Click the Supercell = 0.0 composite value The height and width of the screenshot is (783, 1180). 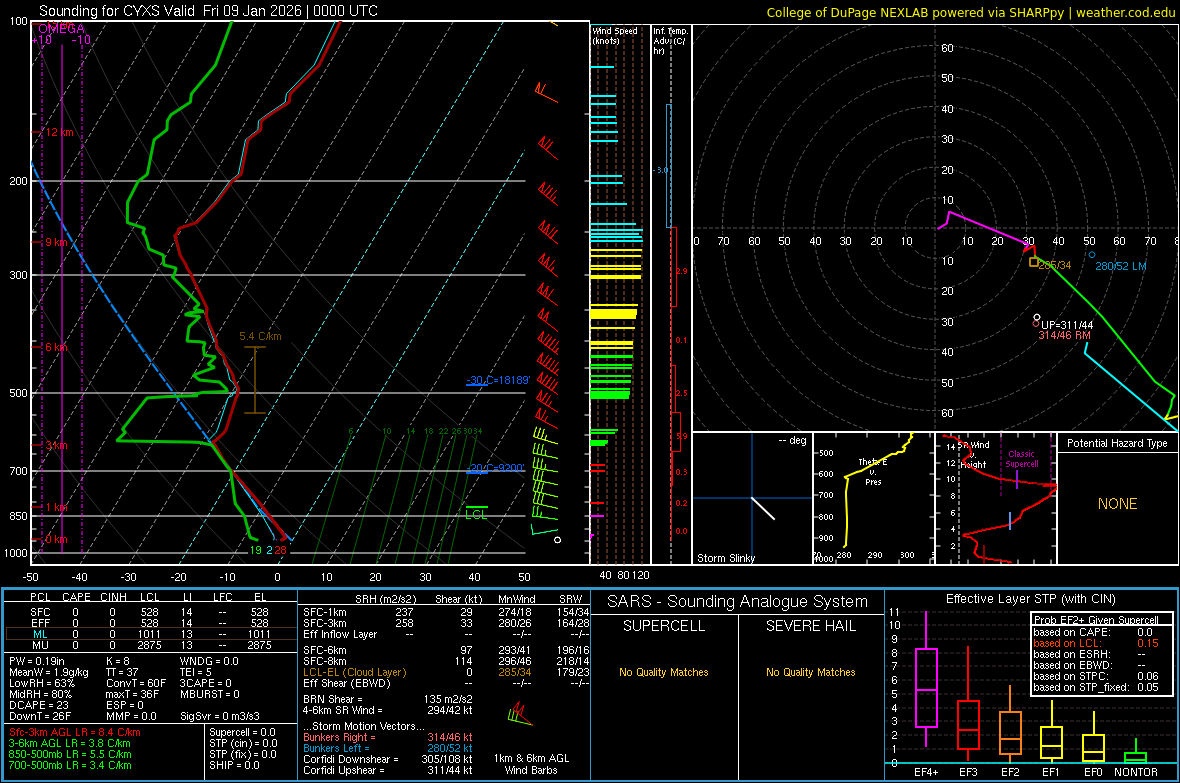(242, 733)
